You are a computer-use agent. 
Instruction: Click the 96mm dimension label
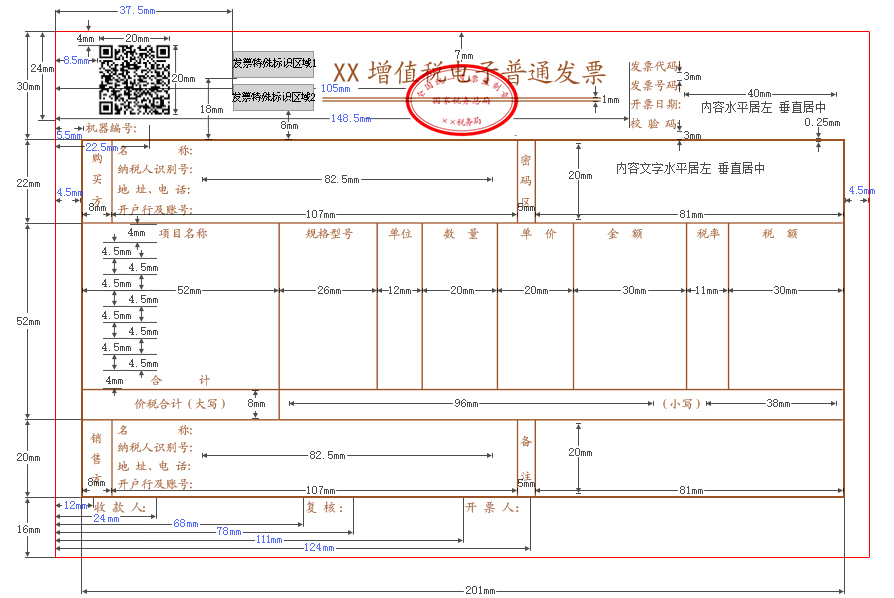(x=466, y=404)
